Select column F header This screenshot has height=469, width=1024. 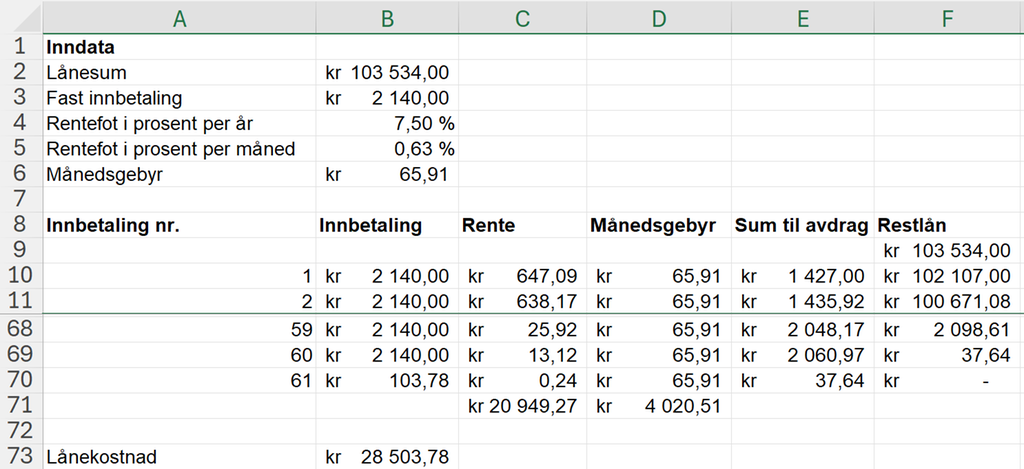(x=947, y=17)
